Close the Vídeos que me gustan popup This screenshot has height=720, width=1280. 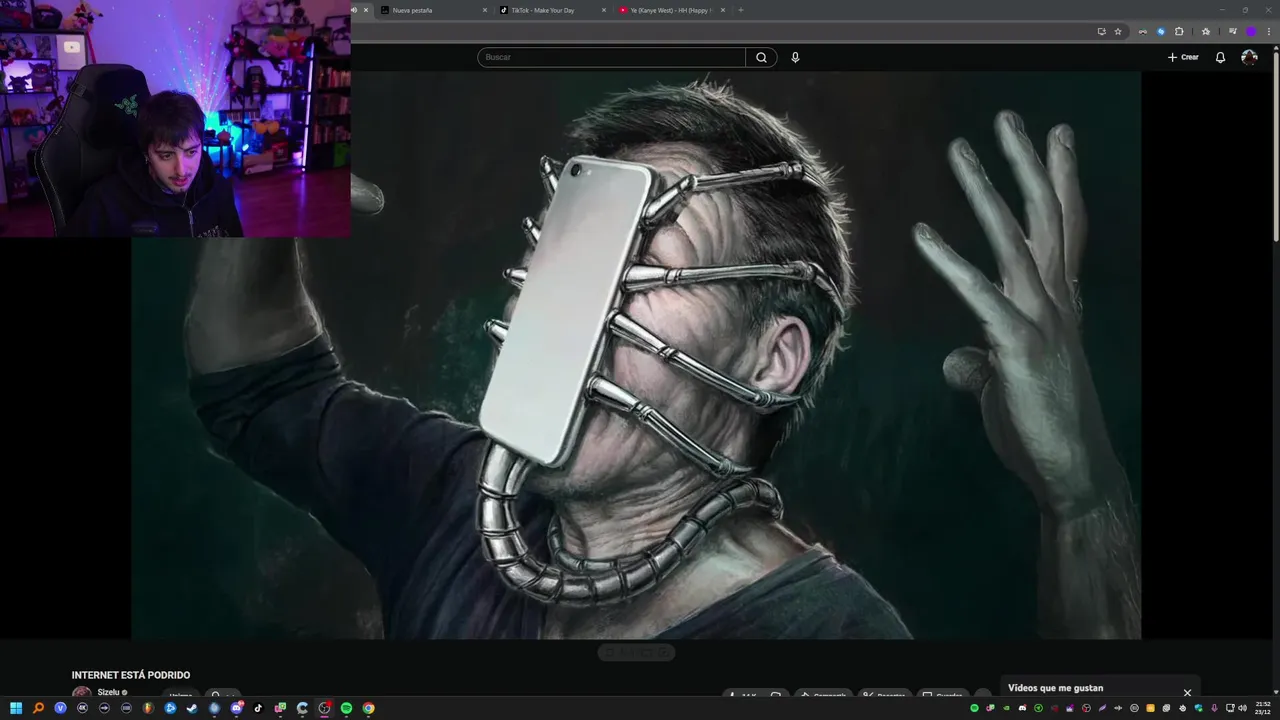click(1187, 692)
